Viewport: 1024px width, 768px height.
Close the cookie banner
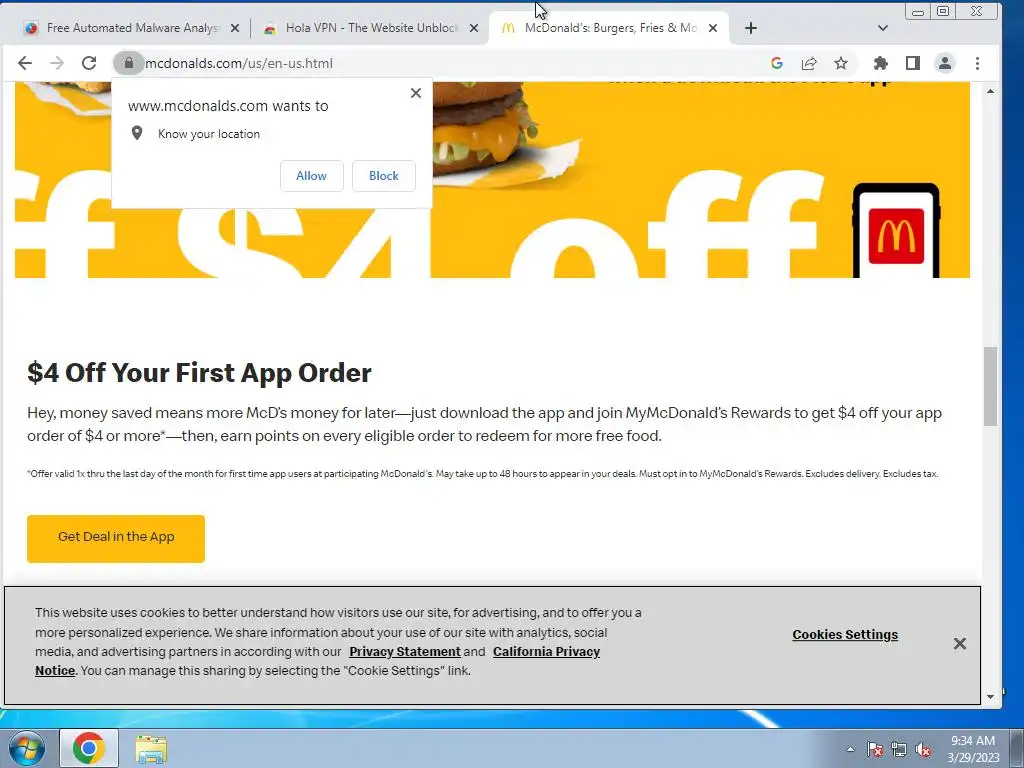(959, 643)
